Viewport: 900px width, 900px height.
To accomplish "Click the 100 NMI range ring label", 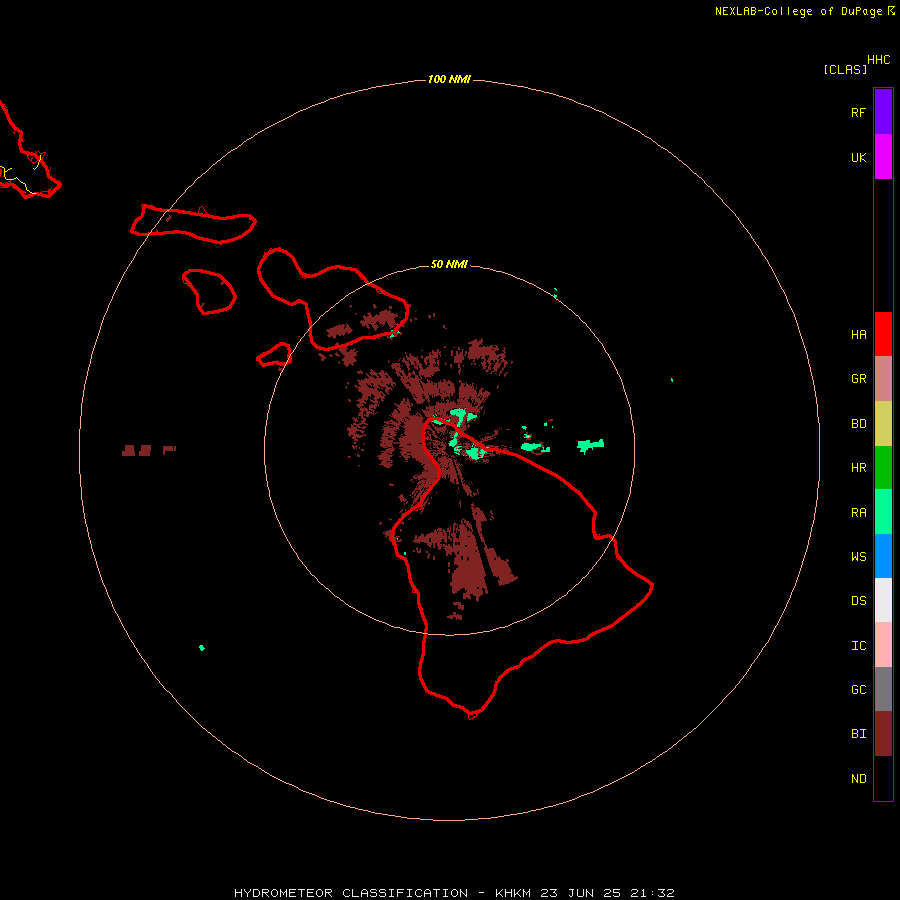I will pyautogui.click(x=449, y=79).
